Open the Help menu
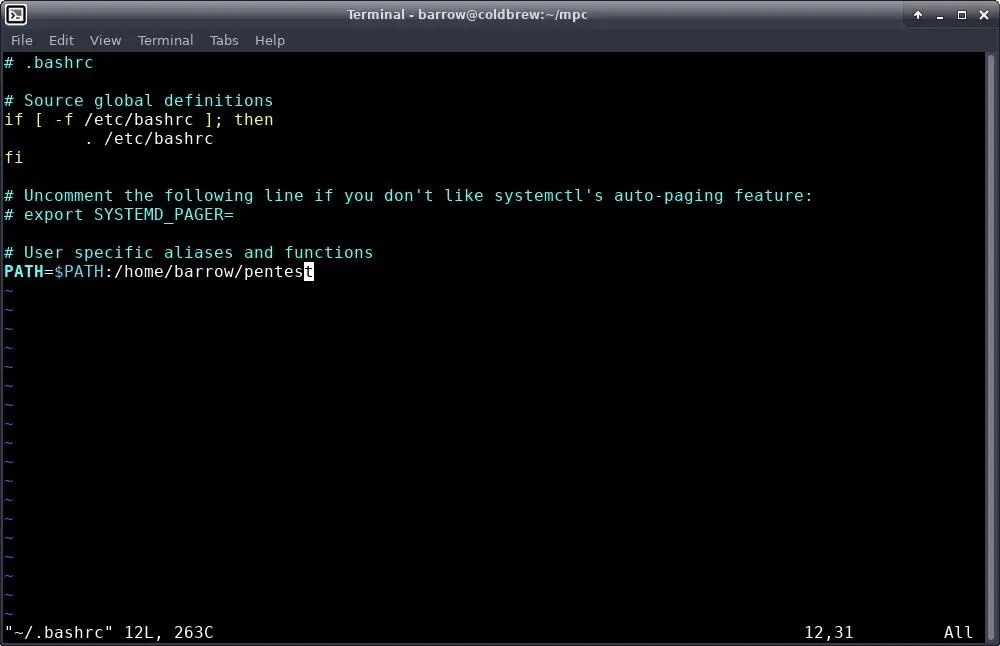 point(270,40)
